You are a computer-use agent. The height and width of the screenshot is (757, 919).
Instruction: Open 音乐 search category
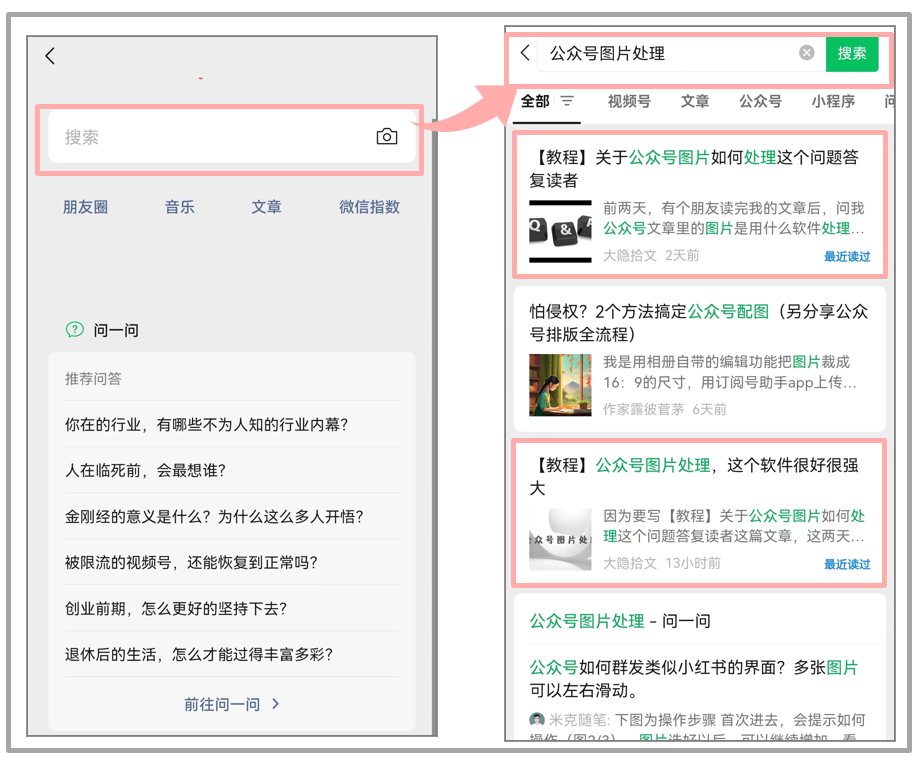point(179,207)
